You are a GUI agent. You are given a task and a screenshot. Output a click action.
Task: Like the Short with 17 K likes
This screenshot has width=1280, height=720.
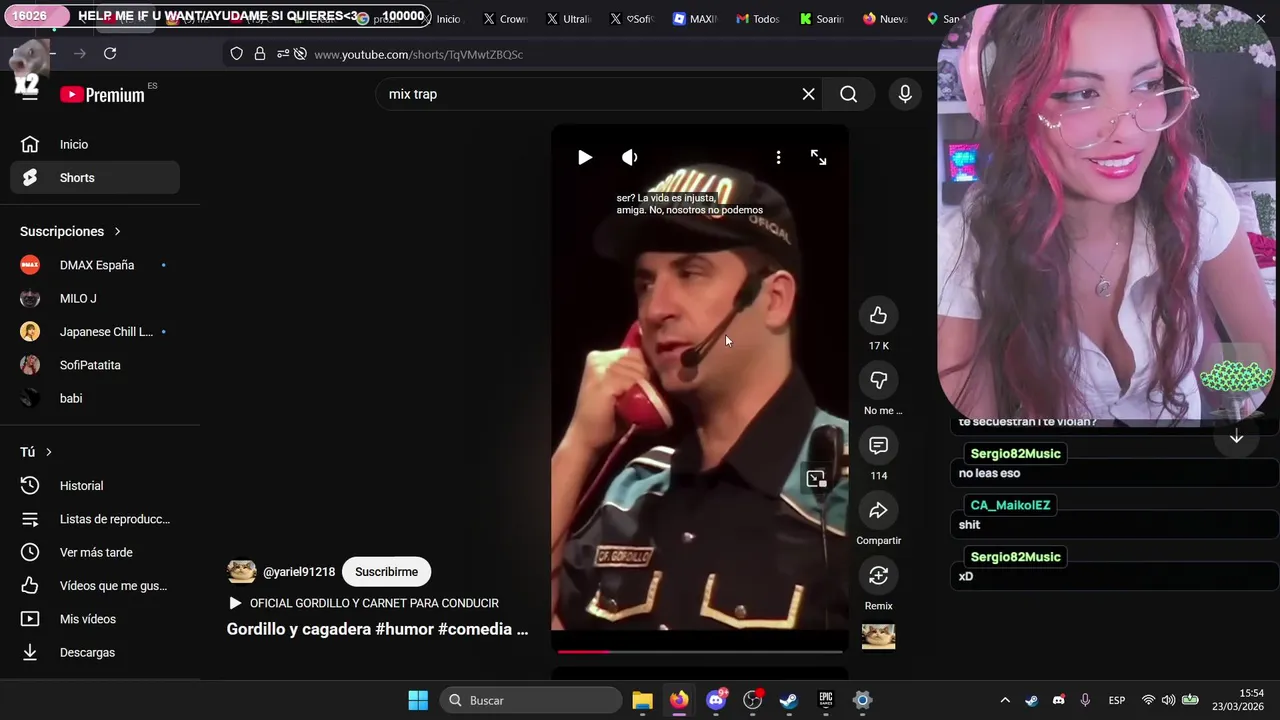click(878, 316)
